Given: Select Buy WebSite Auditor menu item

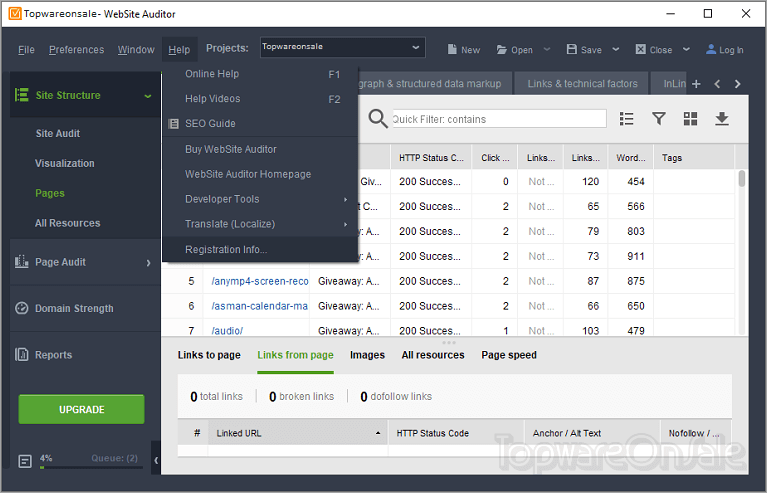Looking at the screenshot, I should click(260, 149).
